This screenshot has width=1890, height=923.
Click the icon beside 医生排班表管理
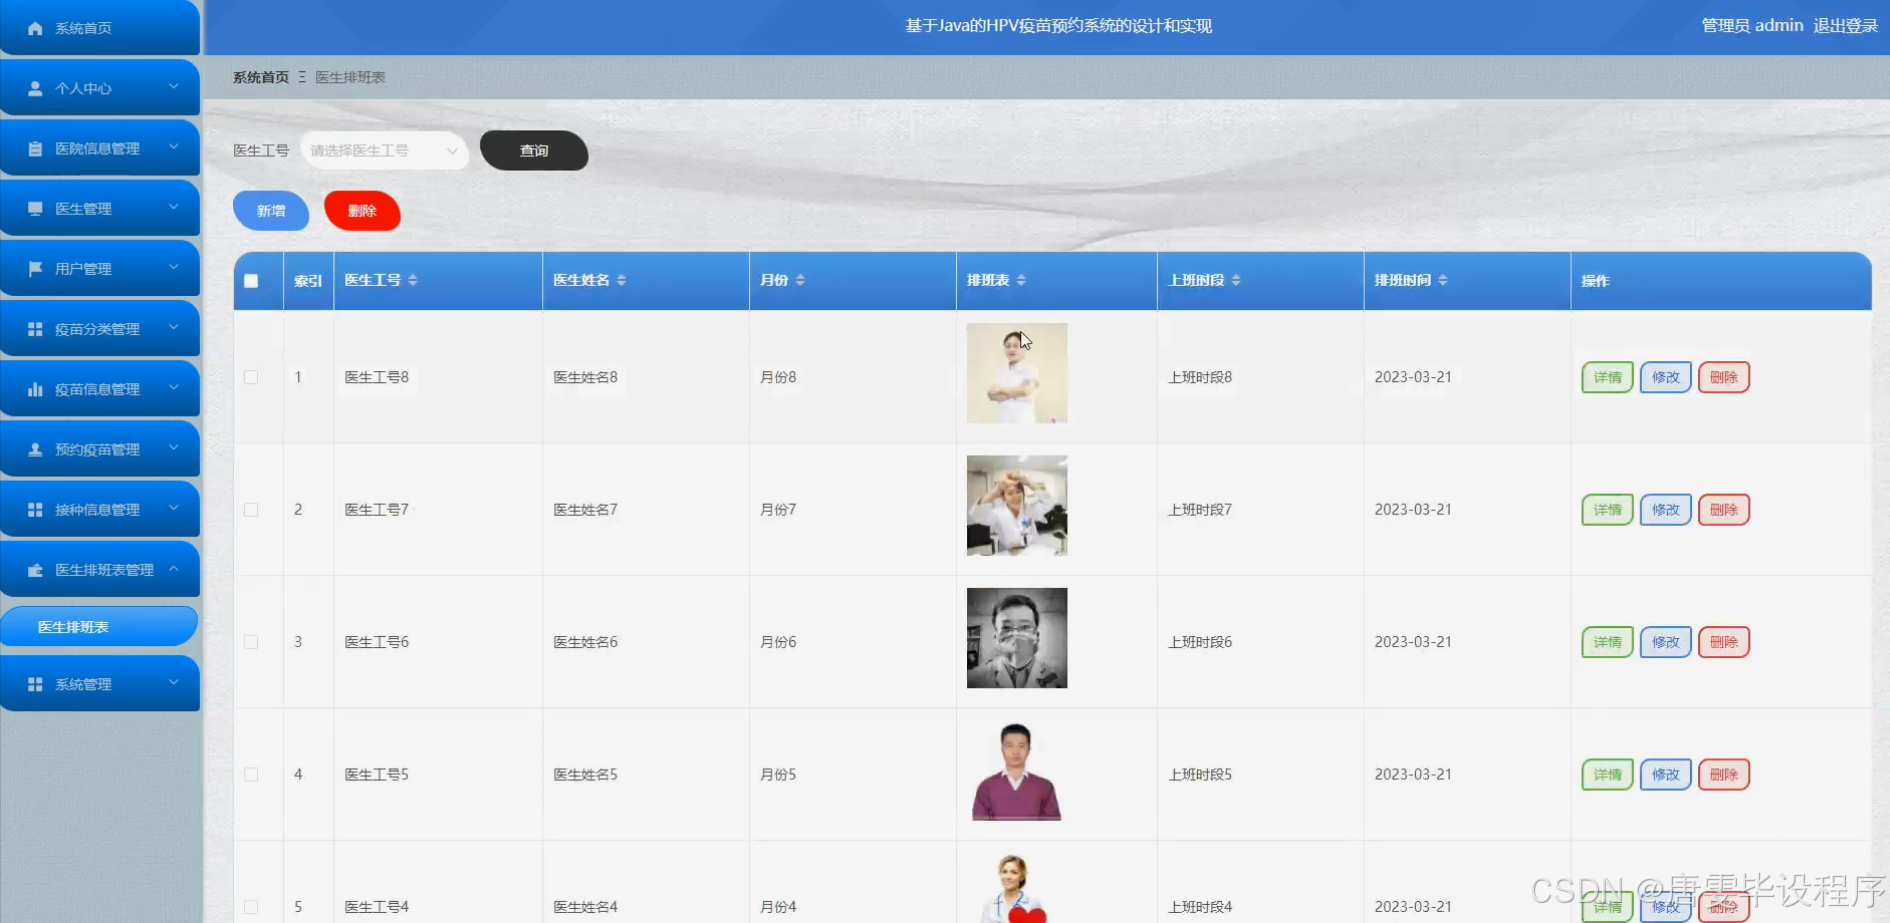35,569
